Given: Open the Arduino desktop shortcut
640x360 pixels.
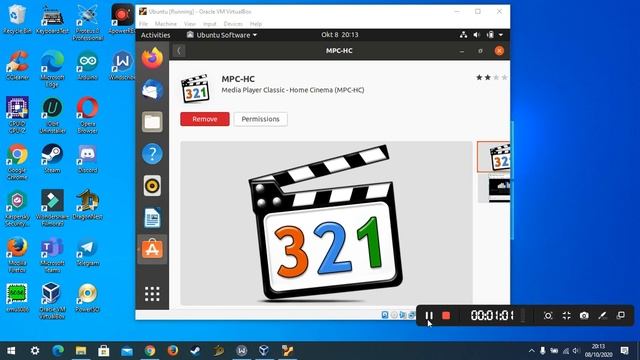Looking at the screenshot, I should (87, 65).
